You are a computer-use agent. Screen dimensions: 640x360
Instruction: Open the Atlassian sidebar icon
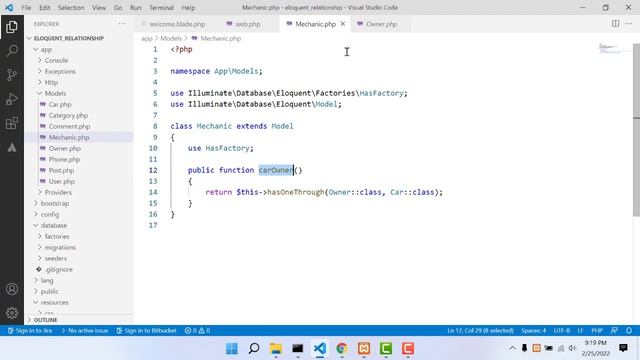coord(12,147)
